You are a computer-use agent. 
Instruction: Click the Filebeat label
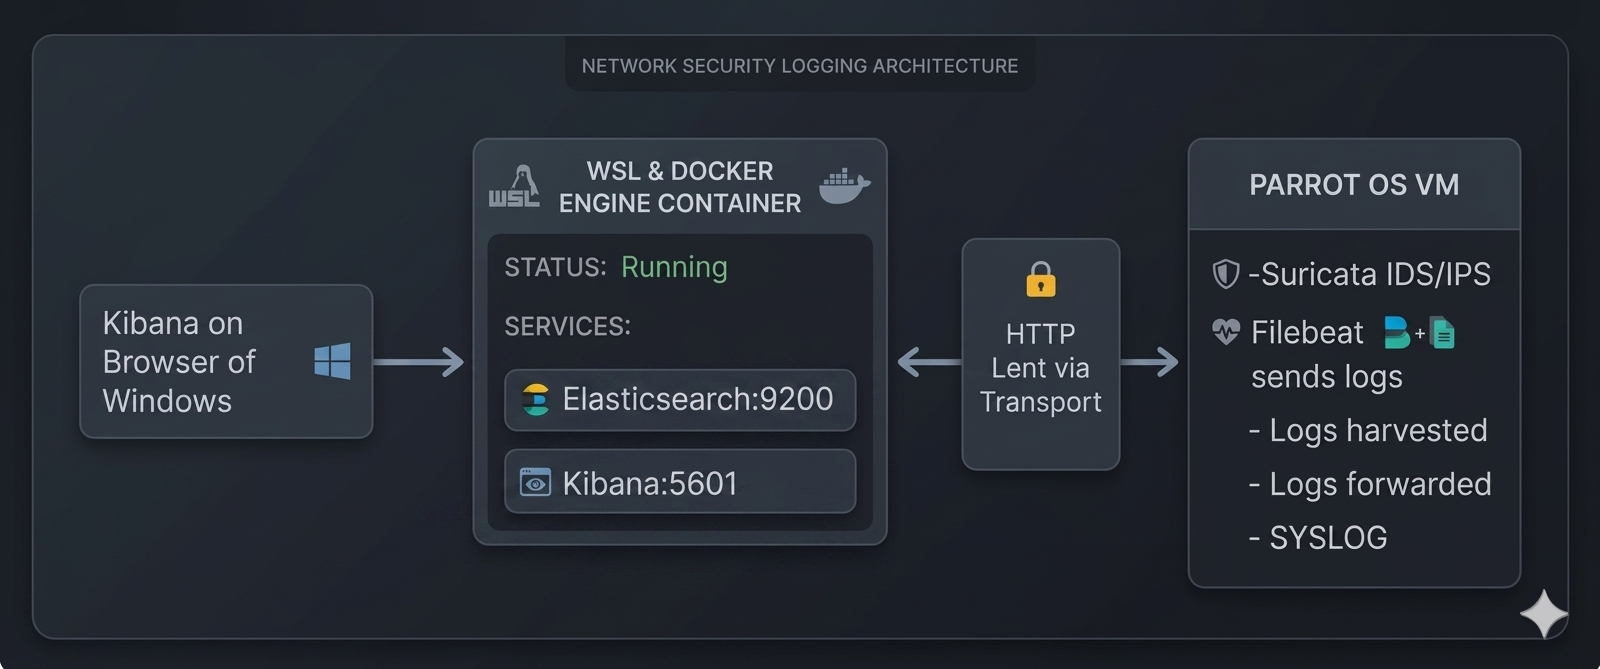click(1307, 332)
